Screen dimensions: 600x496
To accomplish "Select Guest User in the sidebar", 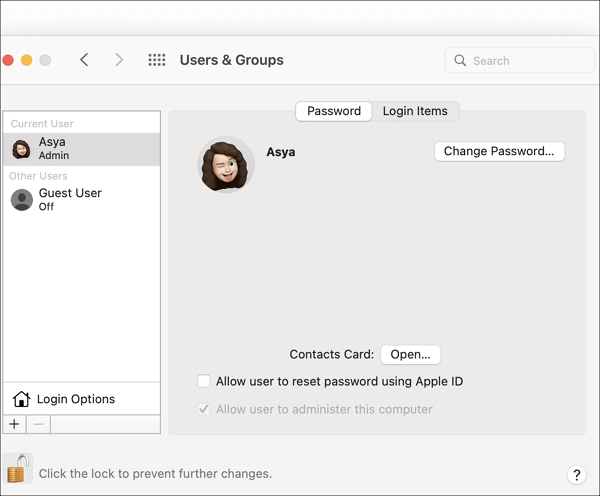I will point(80,199).
